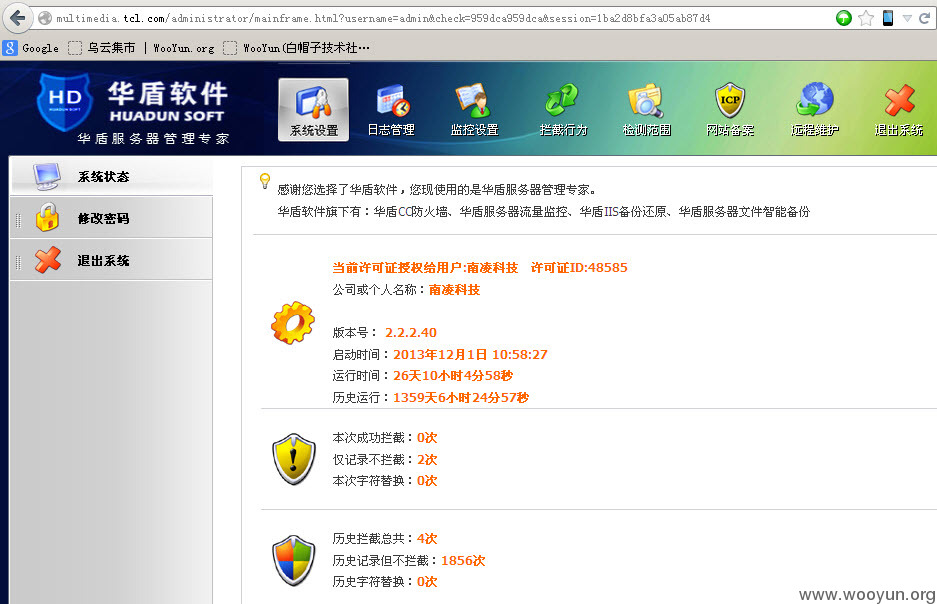Image resolution: width=937 pixels, height=604 pixels.
Task: Click start time 2013年12月1日 10:58:27
Action: point(470,354)
